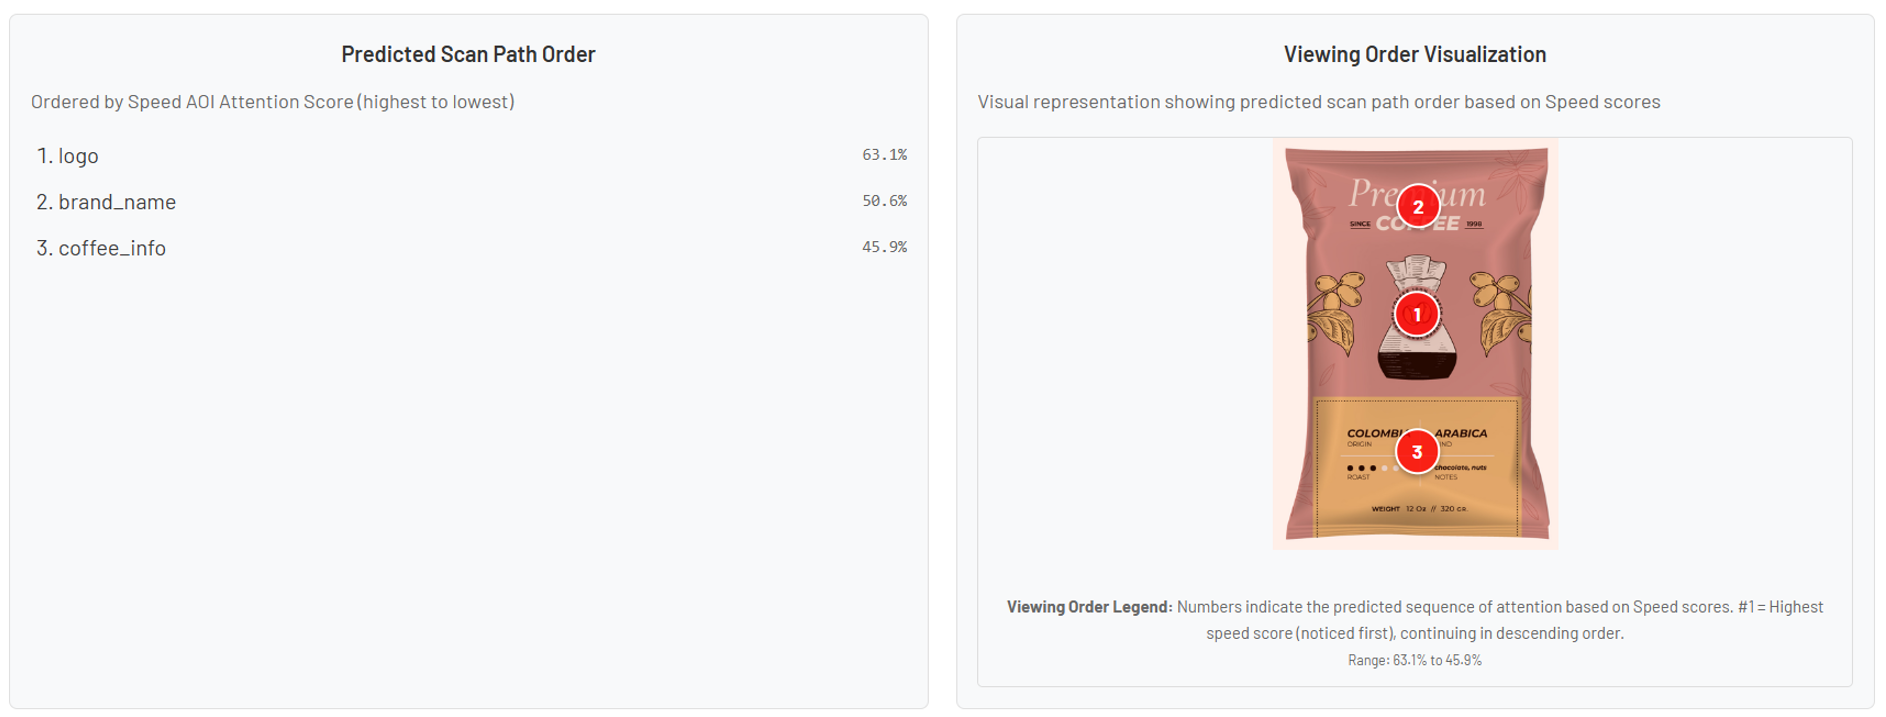1886x717 pixels.
Task: Click the red marker number 1
Action: 1416,315
